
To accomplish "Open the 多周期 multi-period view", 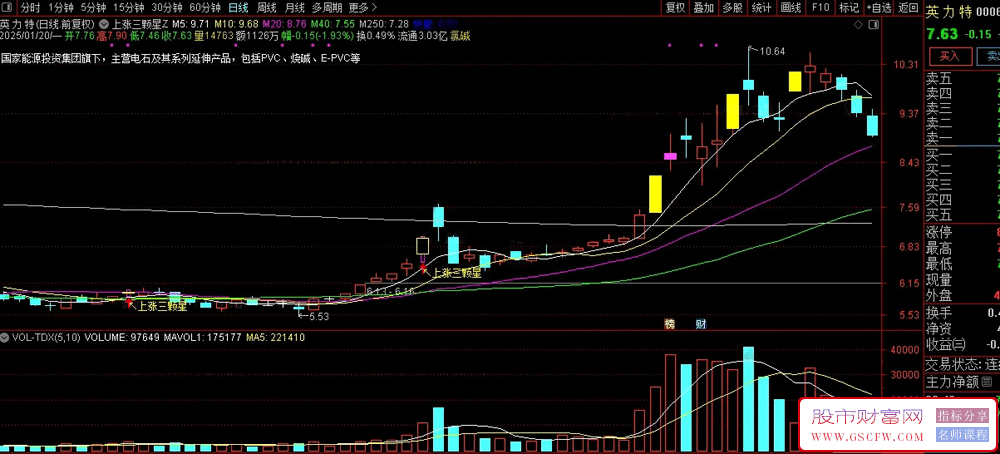I will coord(327,8).
